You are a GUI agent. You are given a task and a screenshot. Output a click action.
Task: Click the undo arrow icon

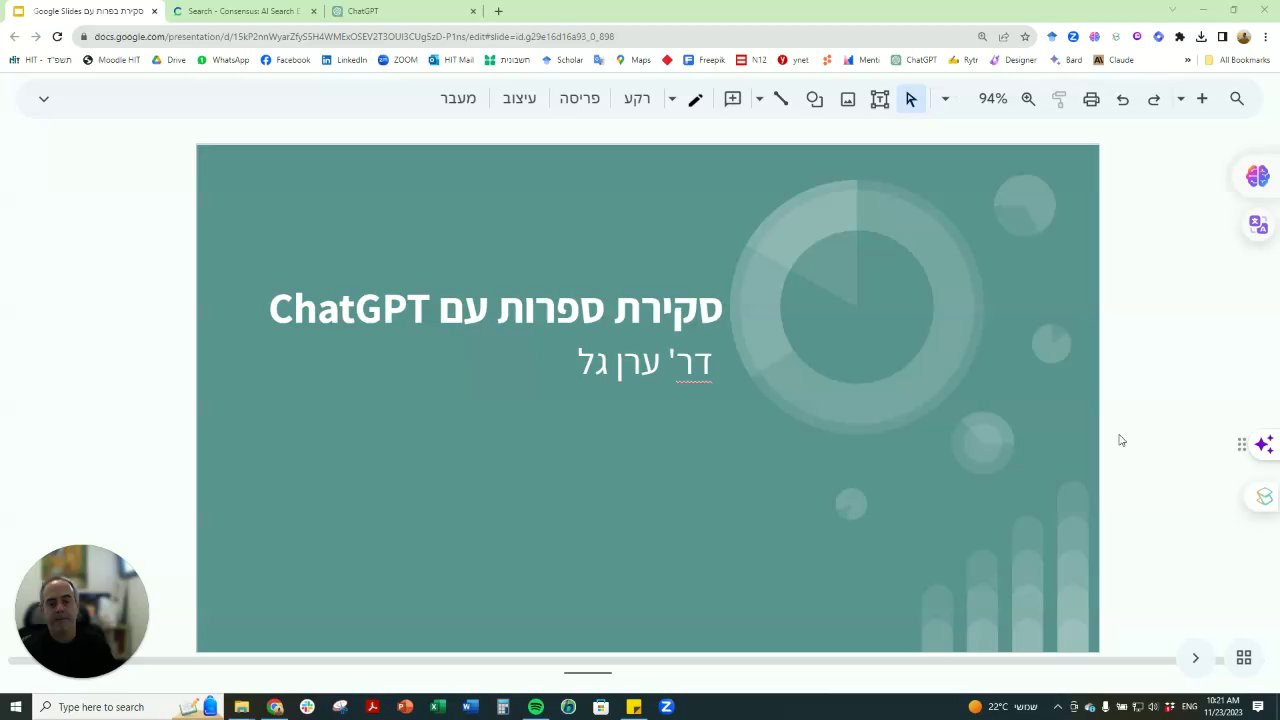coord(1122,99)
